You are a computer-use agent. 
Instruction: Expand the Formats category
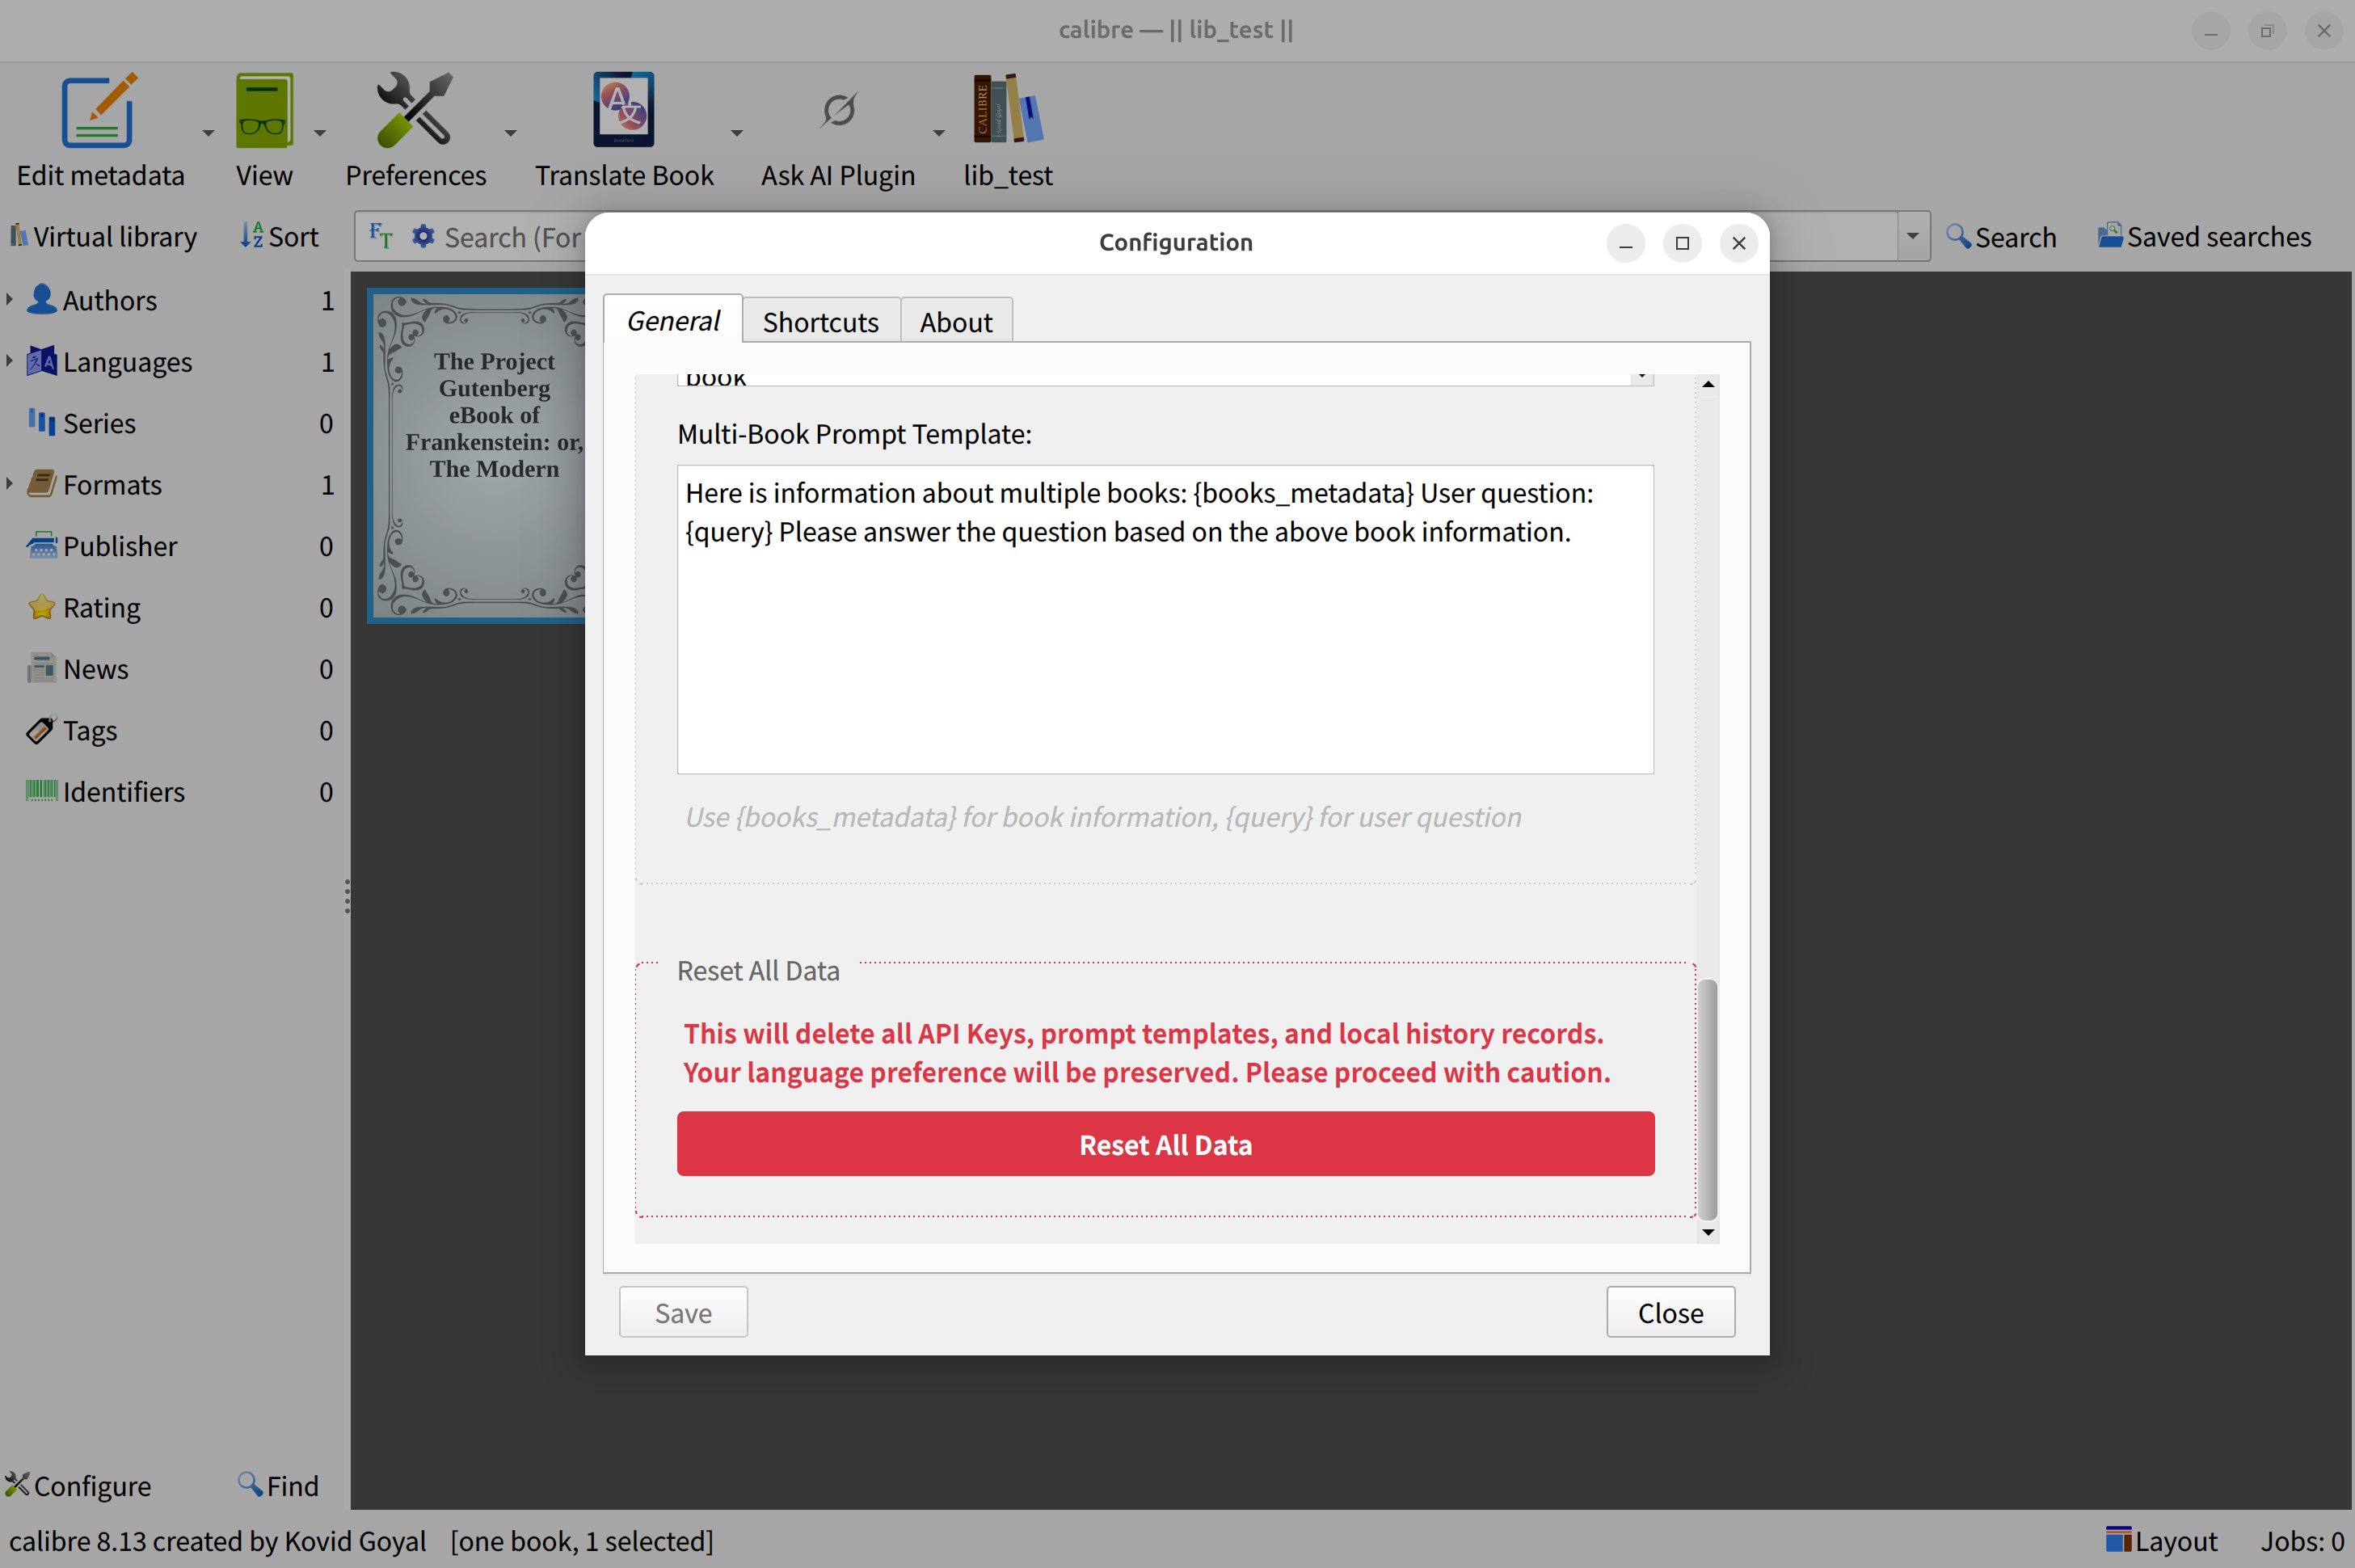tap(10, 484)
